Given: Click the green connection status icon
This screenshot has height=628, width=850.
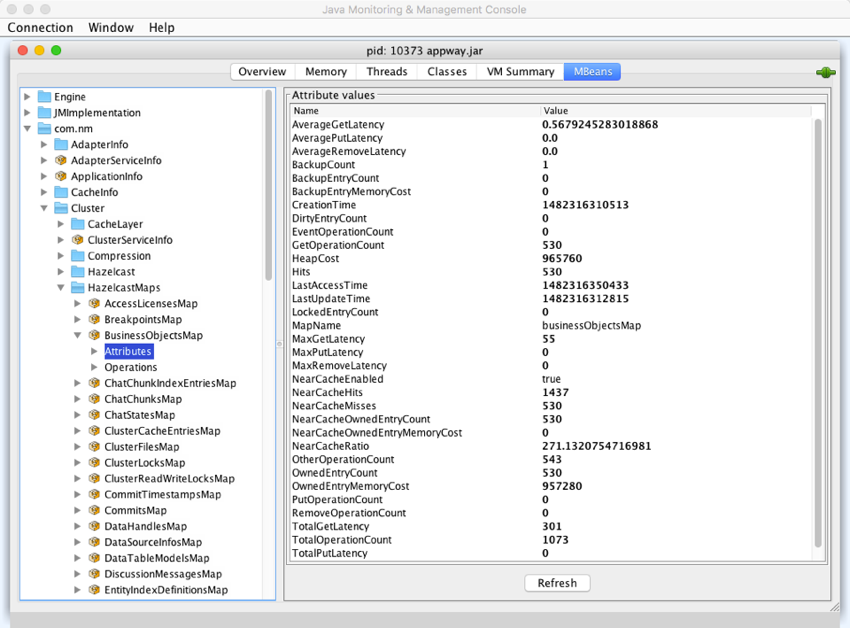Looking at the screenshot, I should [x=825, y=72].
